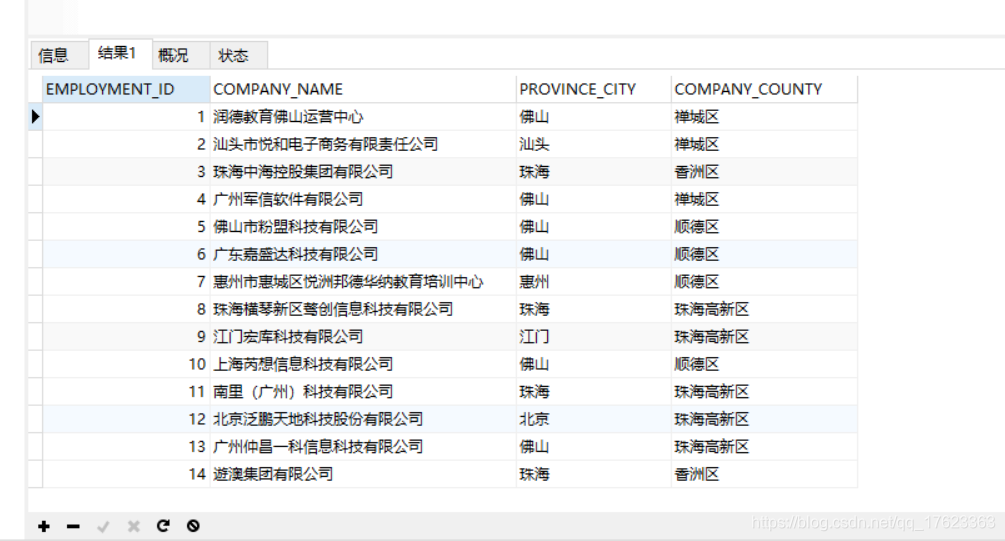
Task: Click the row selector for row 6
Action: (35, 254)
